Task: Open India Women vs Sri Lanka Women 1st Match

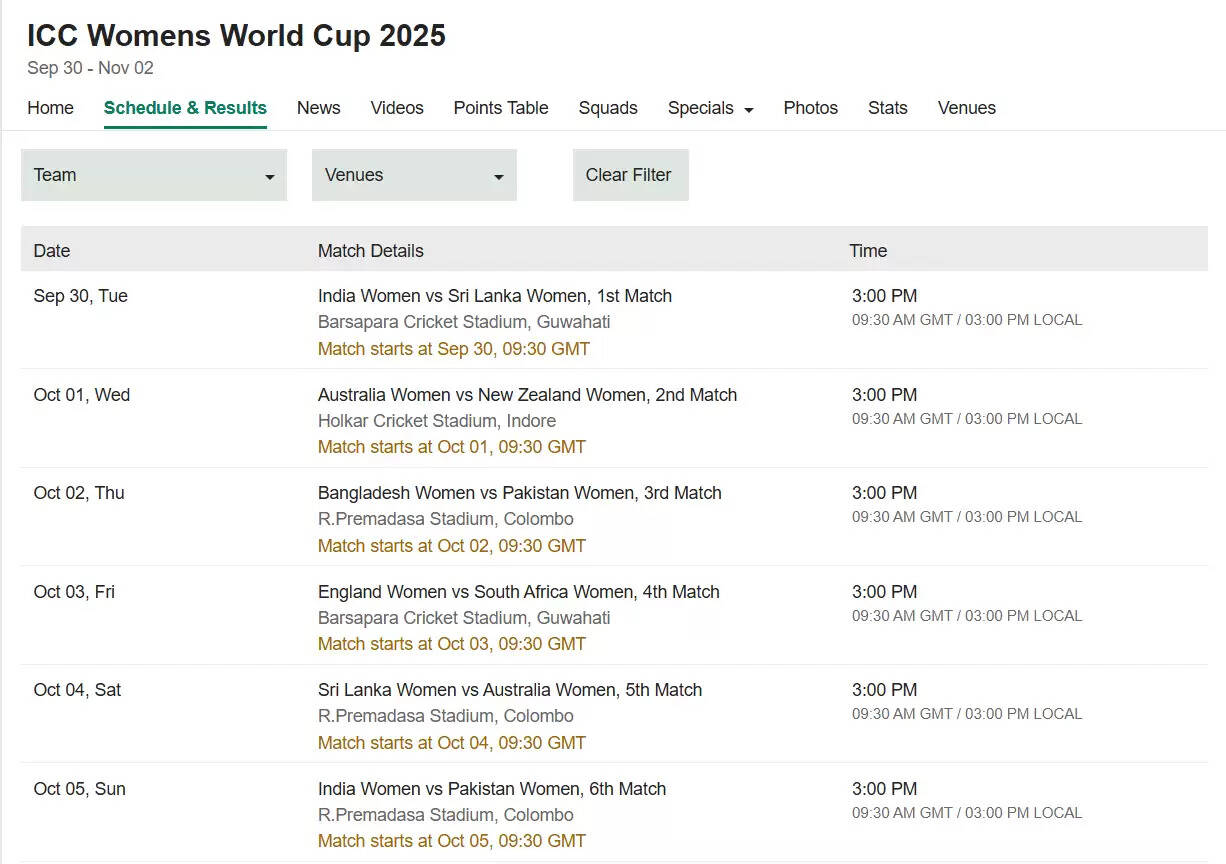Action: coord(495,296)
